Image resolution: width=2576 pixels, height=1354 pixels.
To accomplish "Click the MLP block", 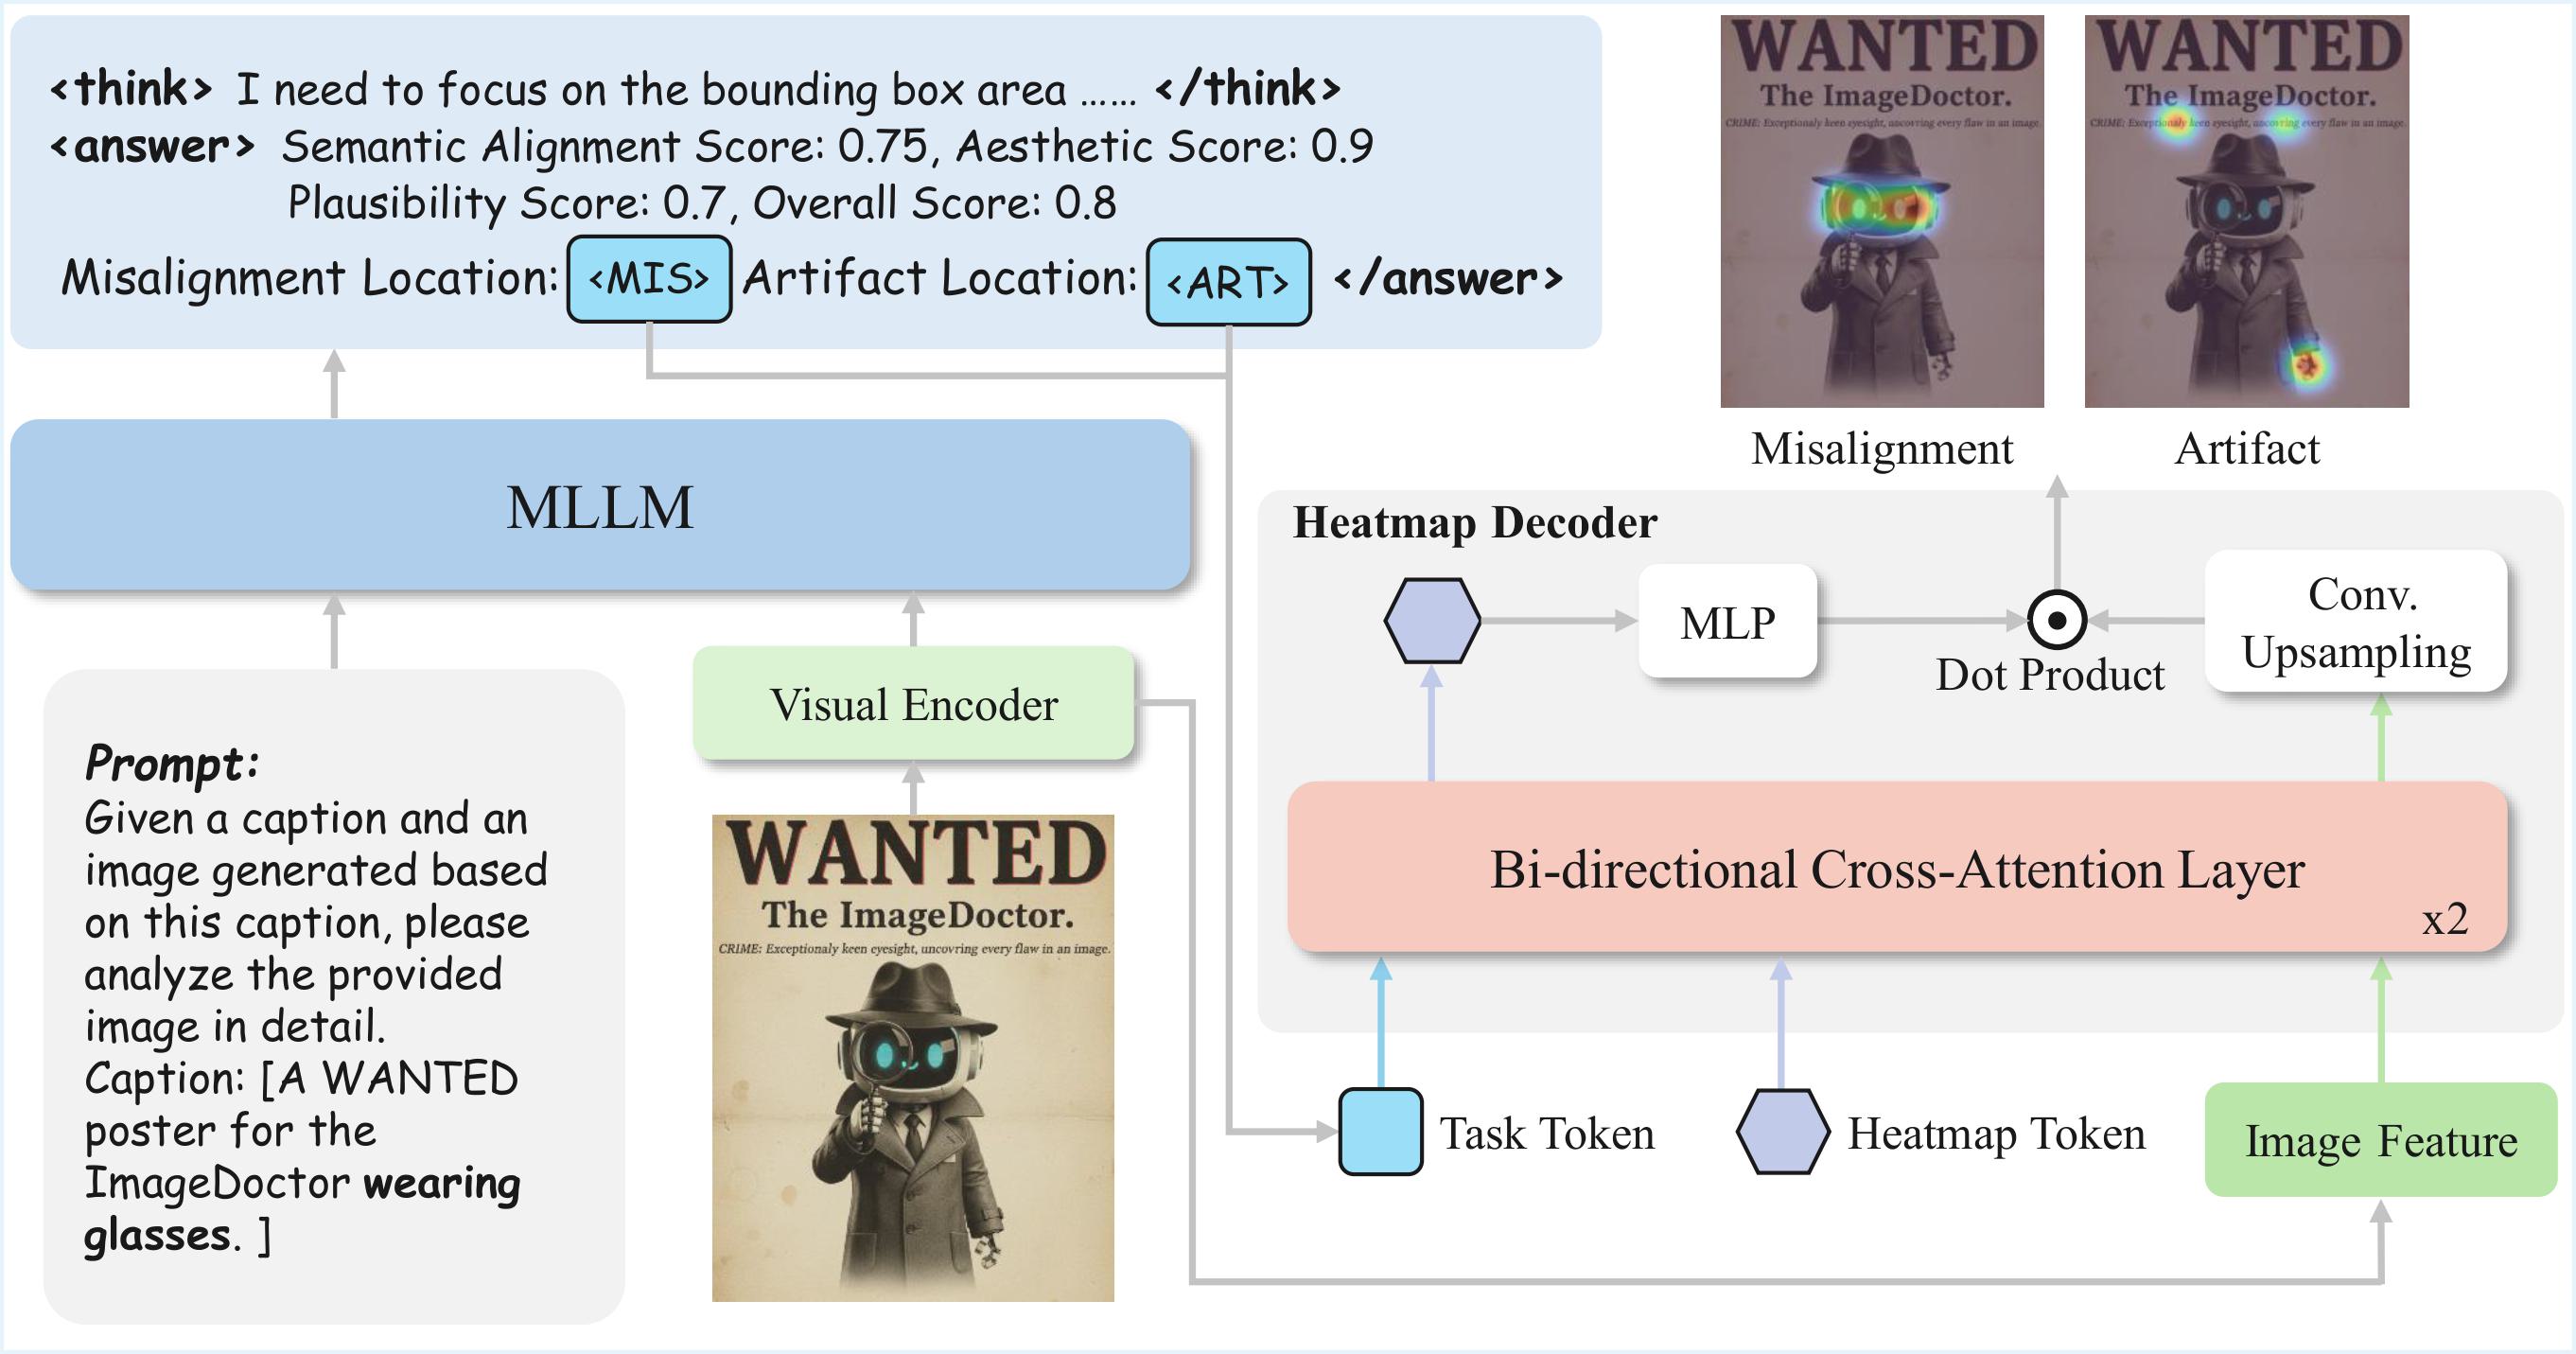I will tap(1727, 622).
